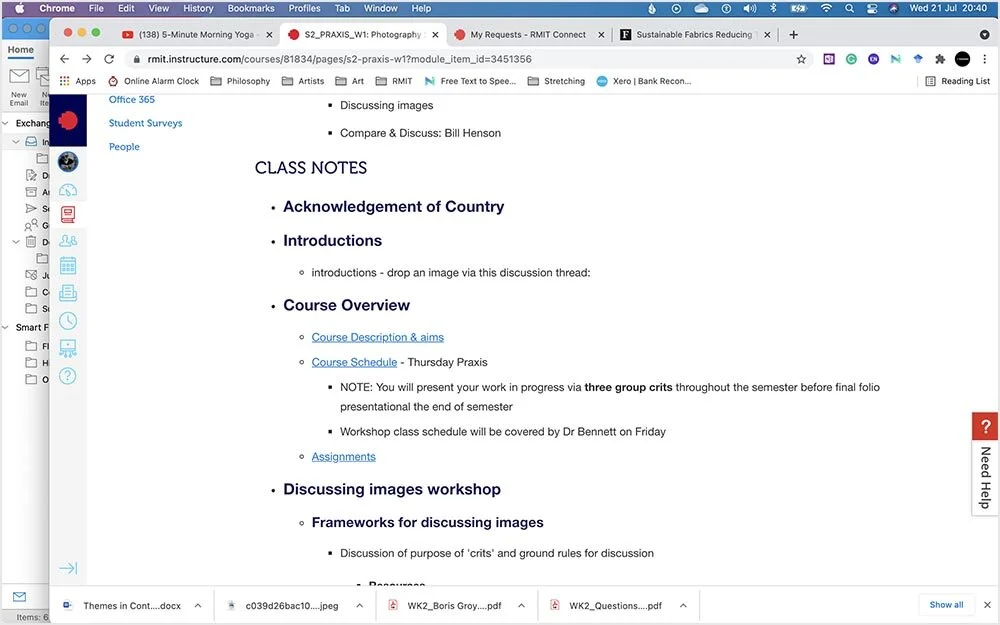Open the Chrome three-dot menu

(985, 59)
